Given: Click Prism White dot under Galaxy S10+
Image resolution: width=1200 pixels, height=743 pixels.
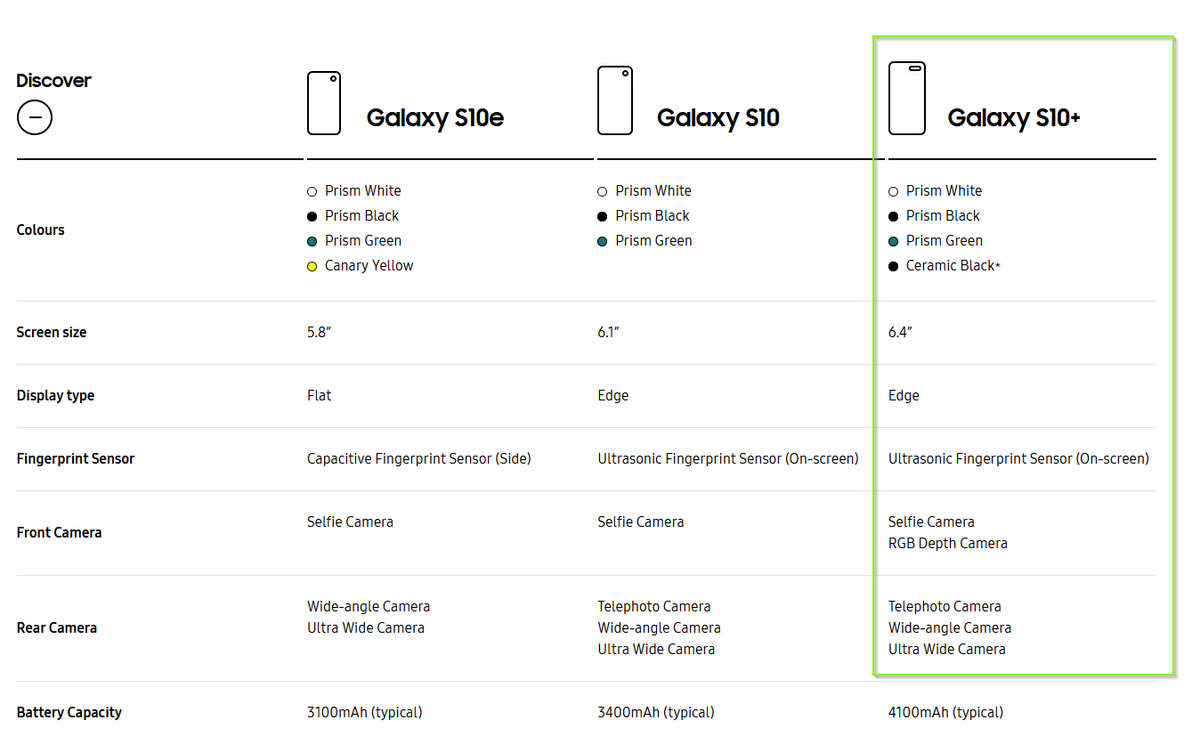Looking at the screenshot, I should point(893,191).
